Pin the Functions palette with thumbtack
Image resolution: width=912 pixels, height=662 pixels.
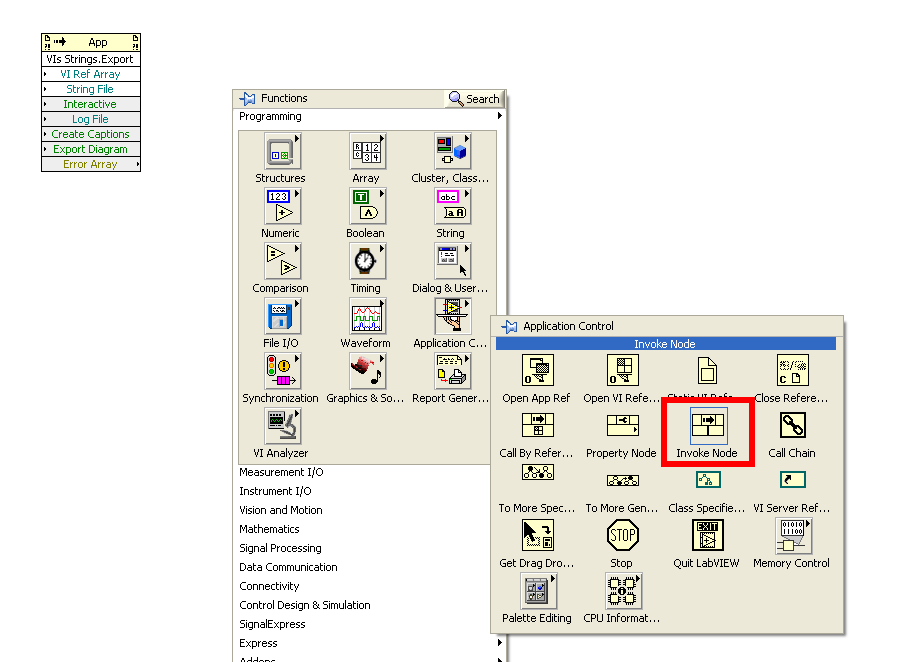pyautogui.click(x=247, y=99)
